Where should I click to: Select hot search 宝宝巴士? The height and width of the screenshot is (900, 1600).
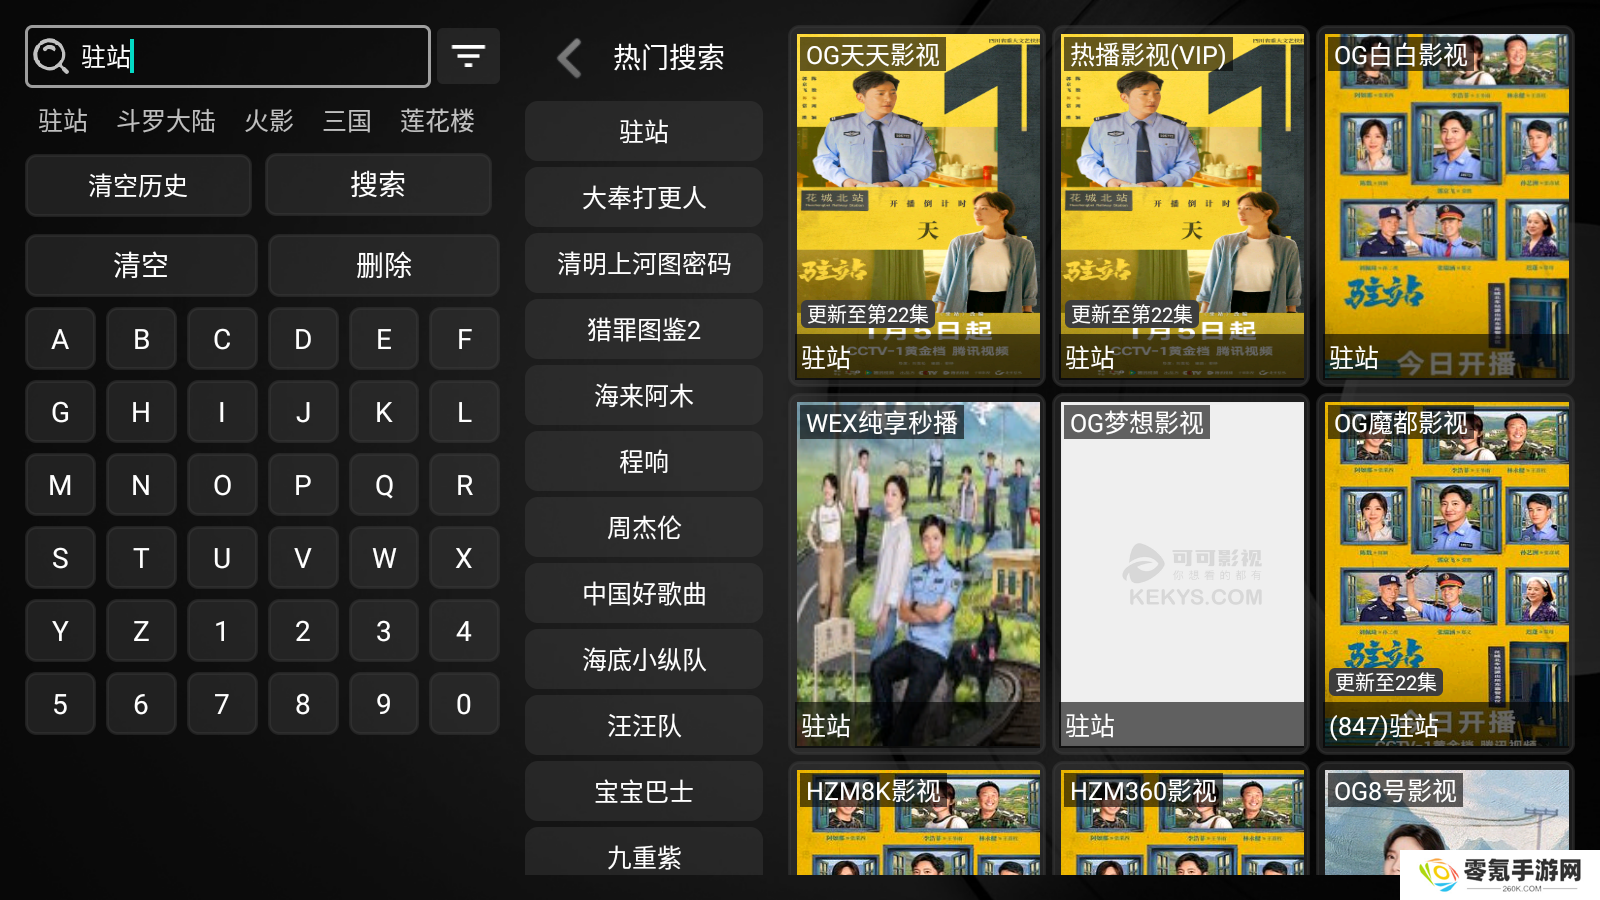pos(644,791)
